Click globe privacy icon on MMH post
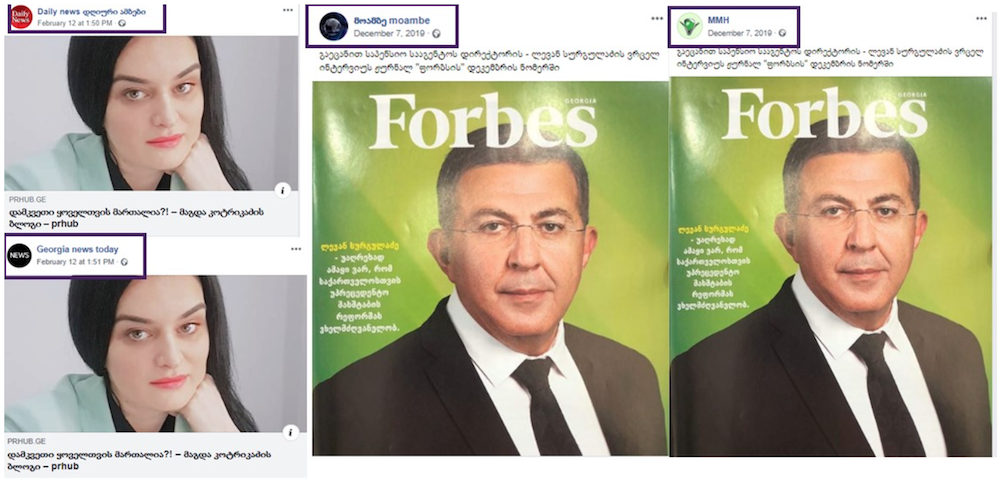The height and width of the screenshot is (483, 1000). [783, 33]
